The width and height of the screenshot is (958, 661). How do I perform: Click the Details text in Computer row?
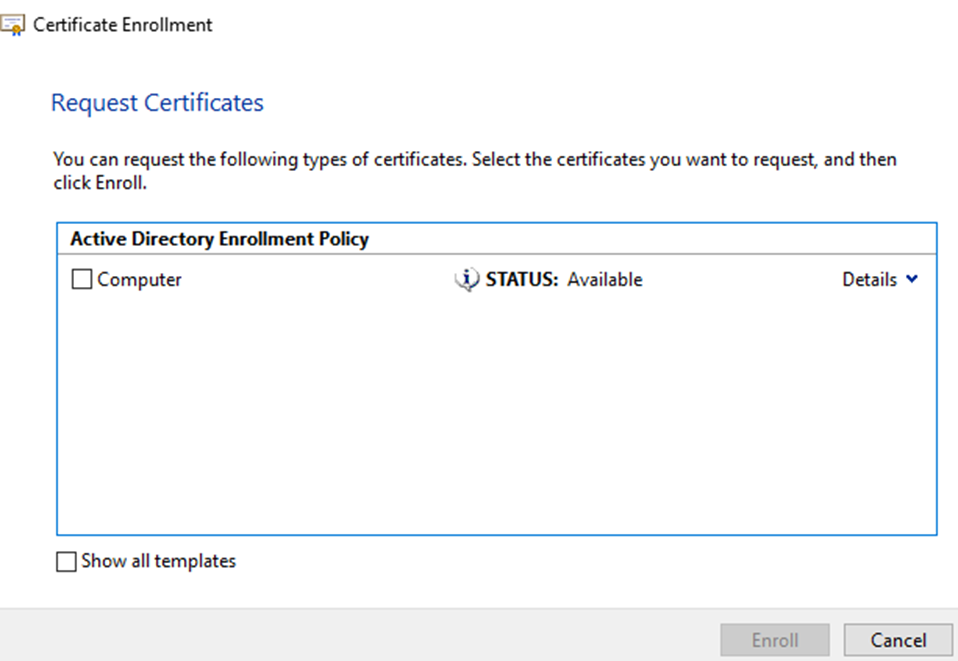[869, 280]
